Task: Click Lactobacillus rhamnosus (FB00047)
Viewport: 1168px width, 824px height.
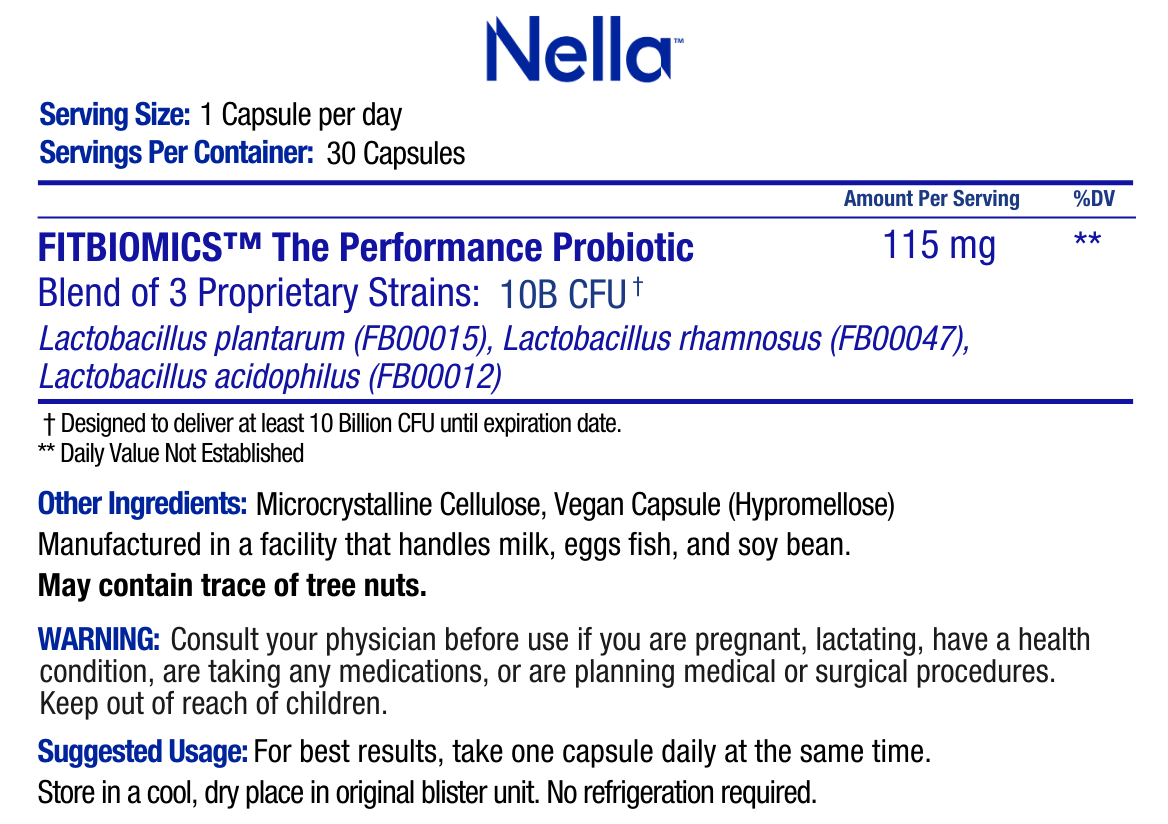Action: pyautogui.click(x=737, y=339)
